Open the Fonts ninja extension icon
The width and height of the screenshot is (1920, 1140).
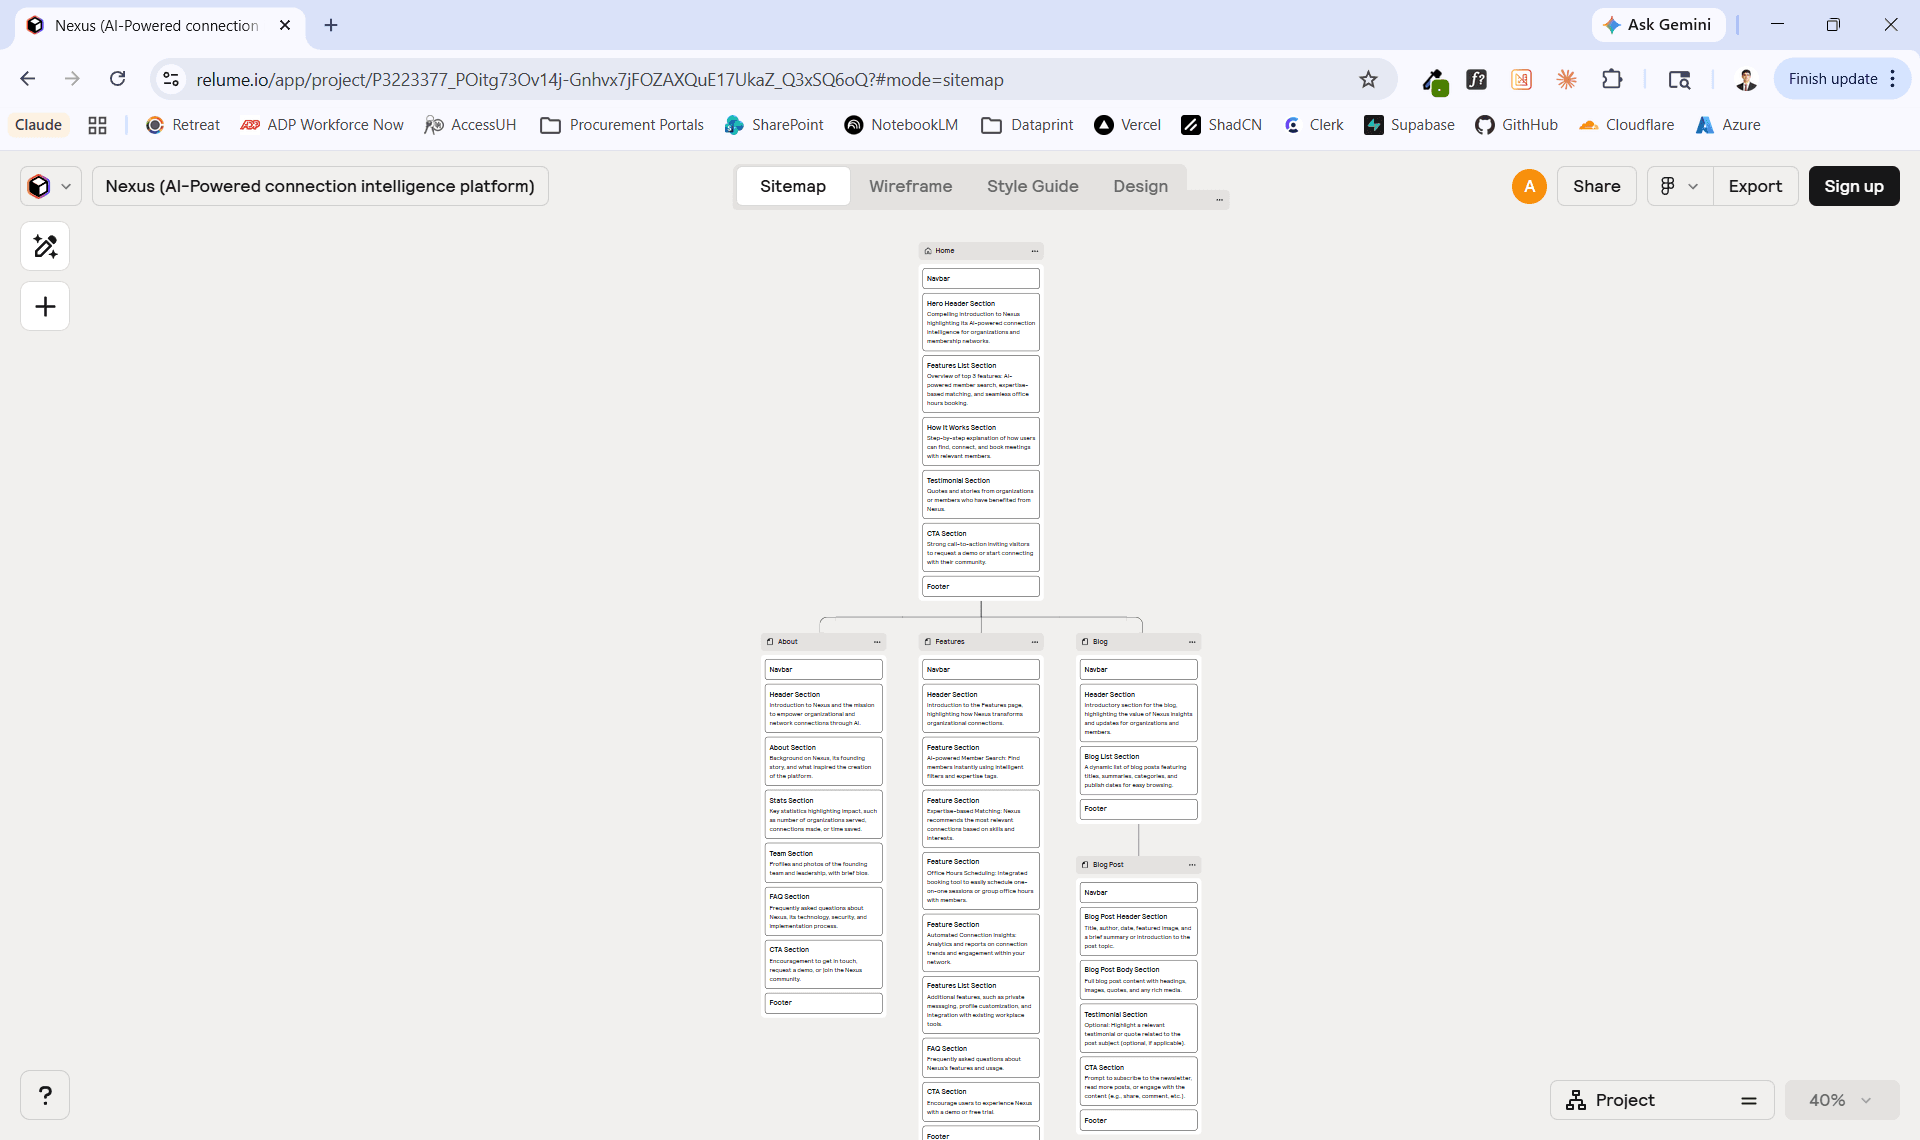pyautogui.click(x=1476, y=79)
